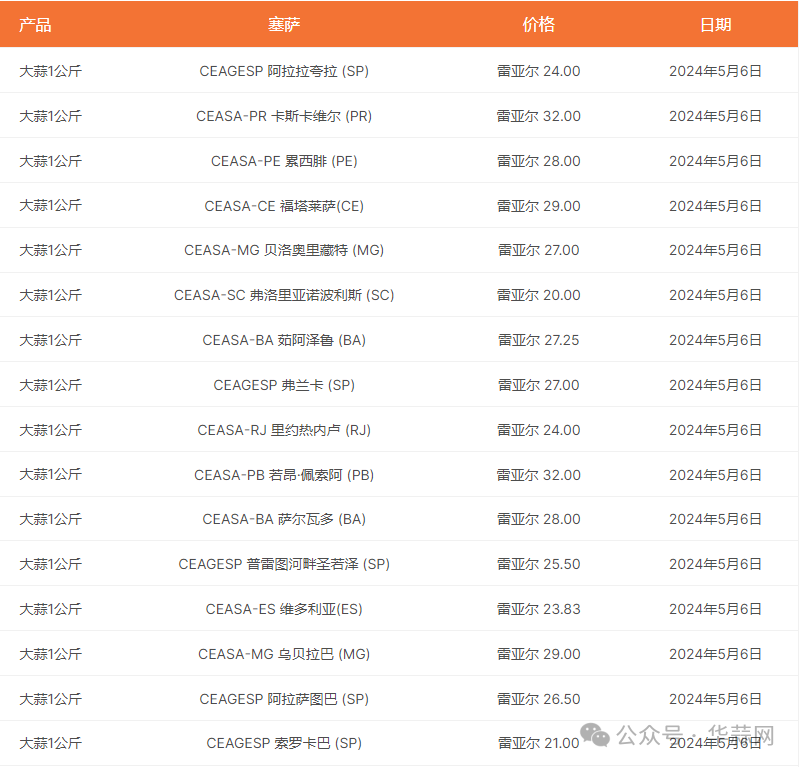Click price 雷亚尔 28.00 in 萨尔瓦多 row

tap(539, 519)
